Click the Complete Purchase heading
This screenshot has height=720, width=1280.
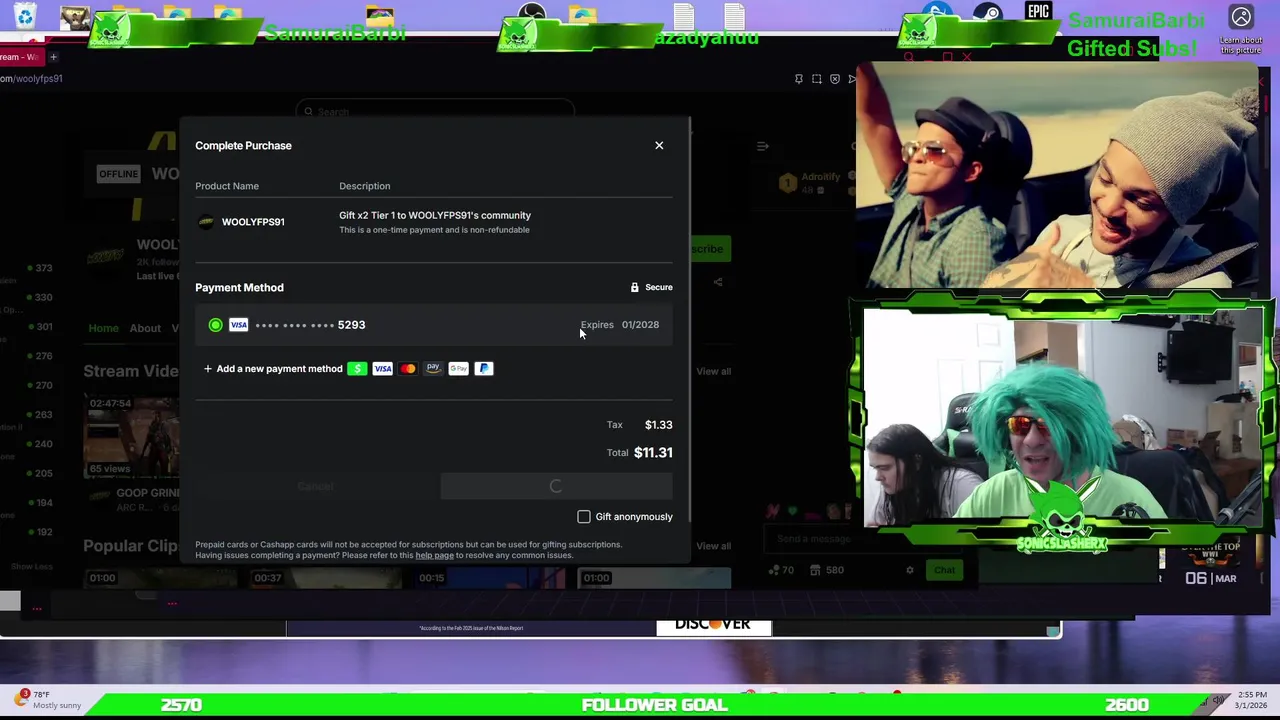pos(243,146)
